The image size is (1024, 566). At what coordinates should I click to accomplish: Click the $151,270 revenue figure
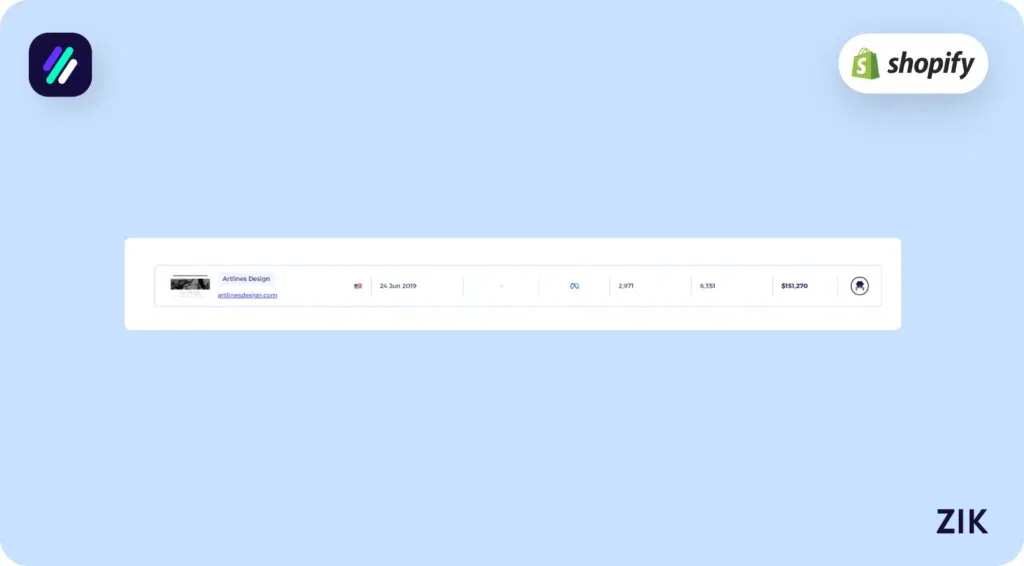(794, 286)
